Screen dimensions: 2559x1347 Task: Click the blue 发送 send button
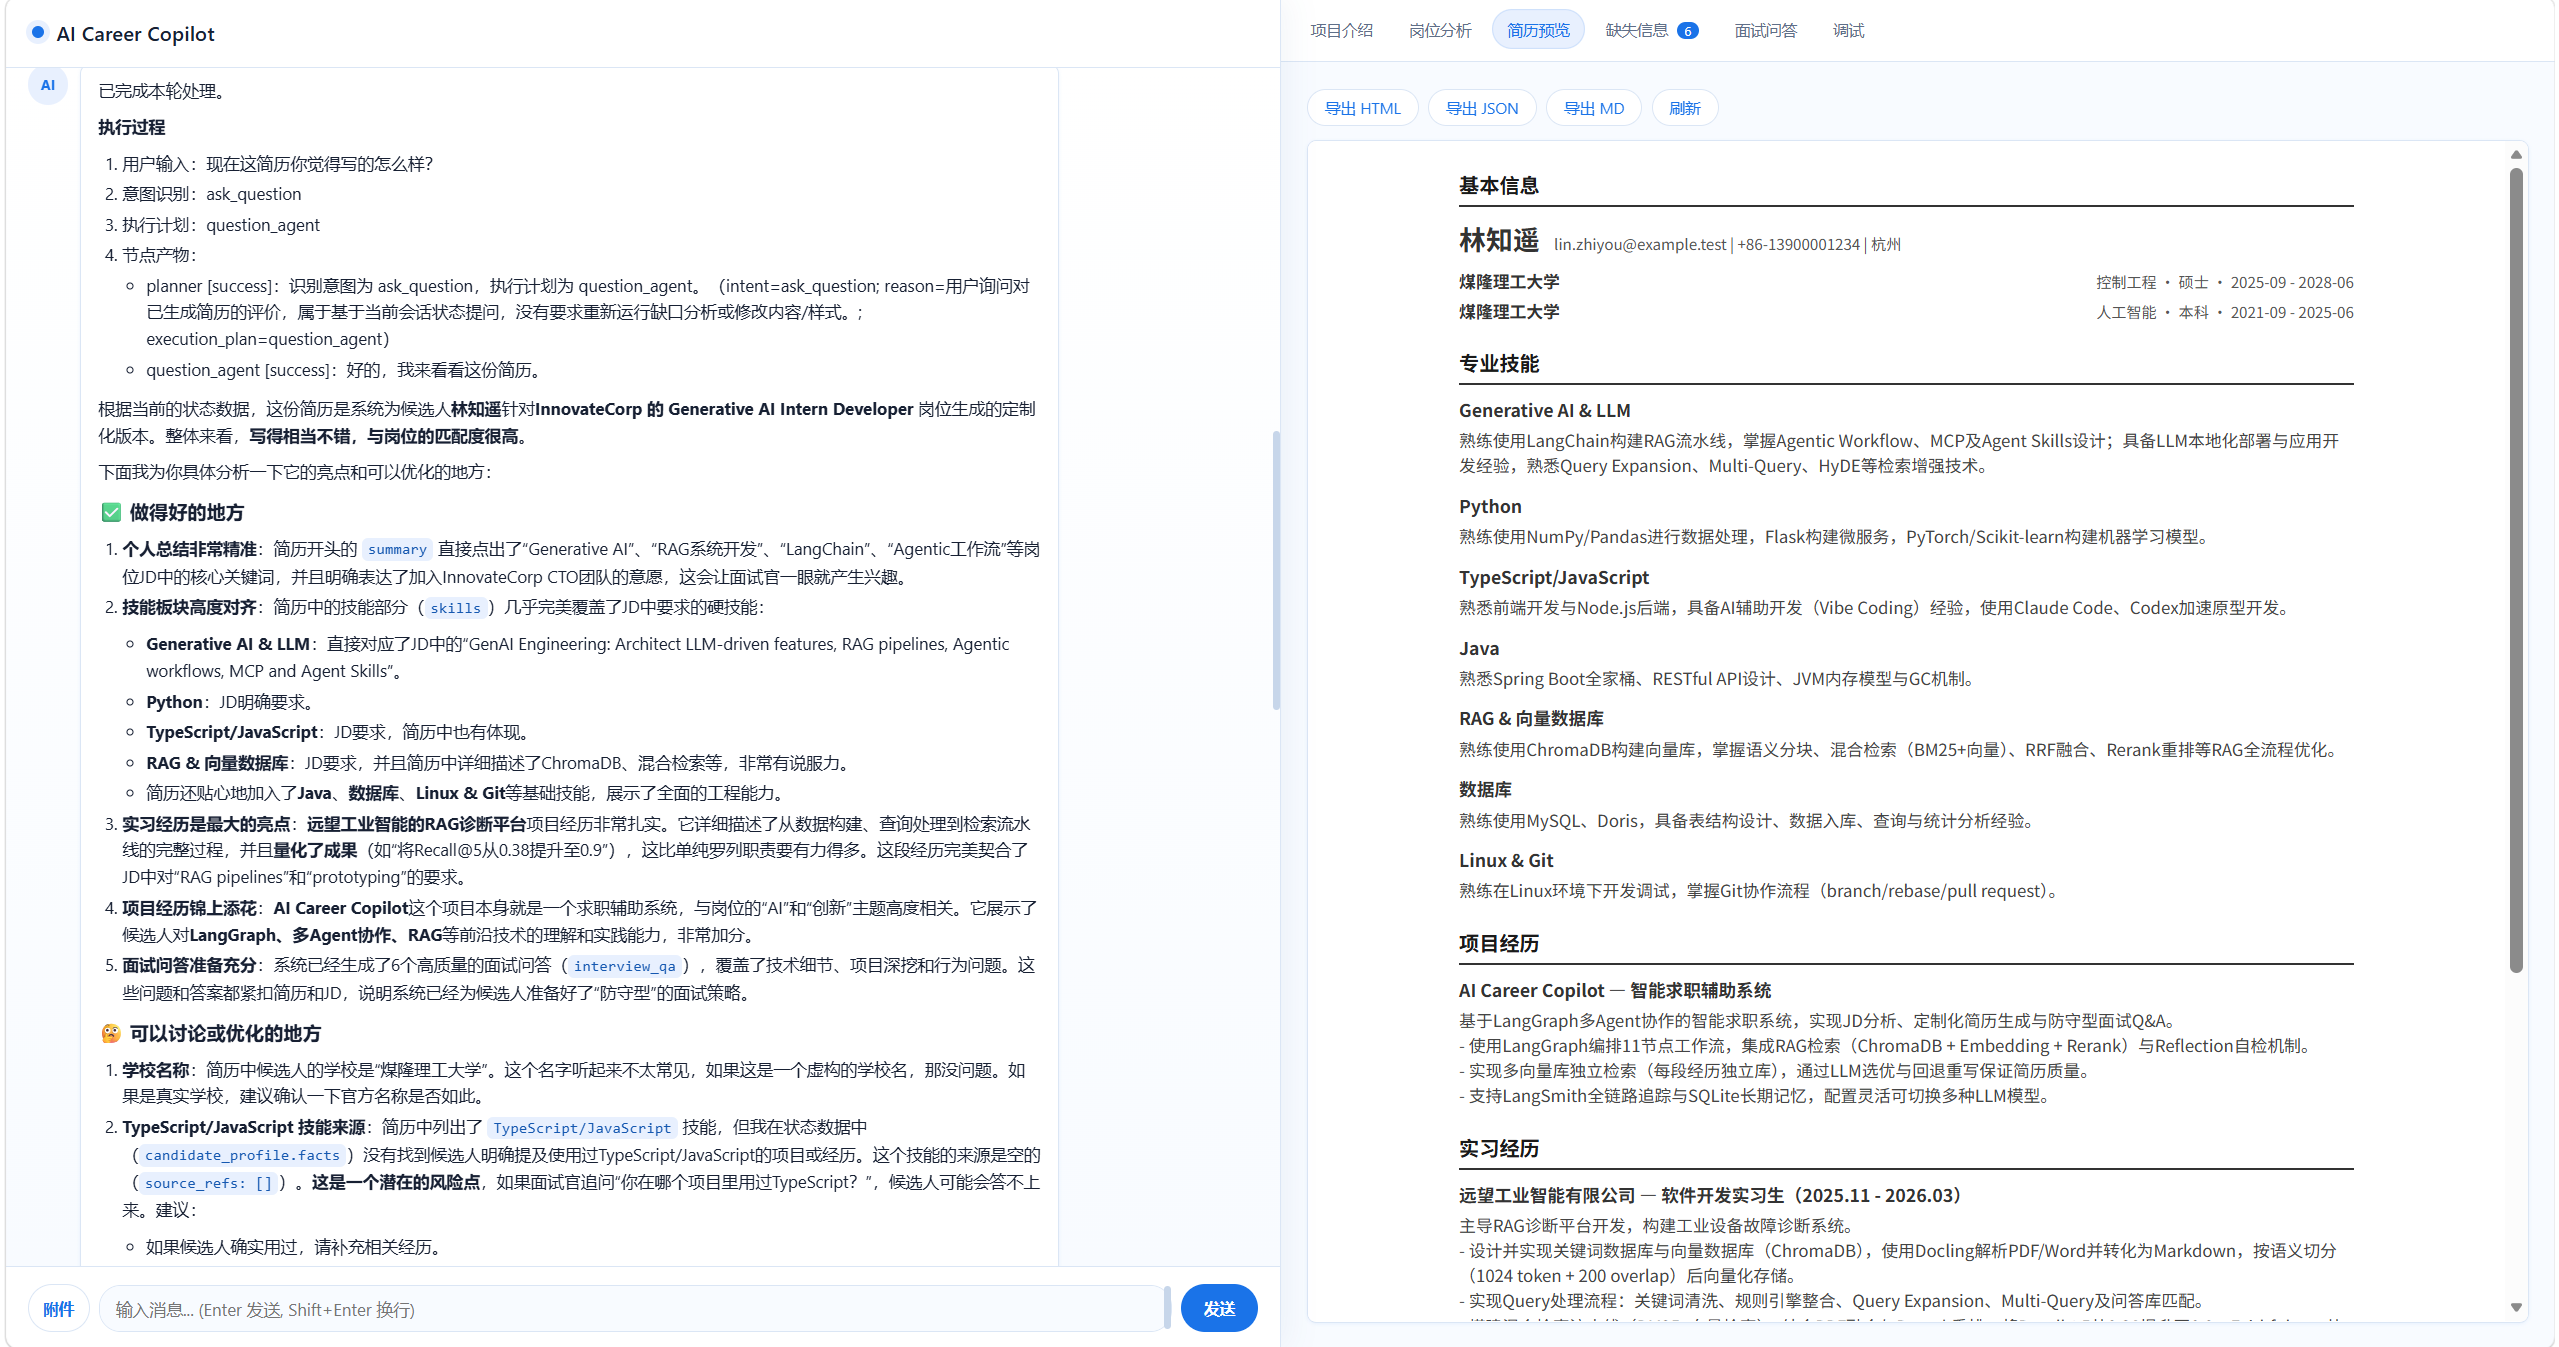pos(1219,1309)
